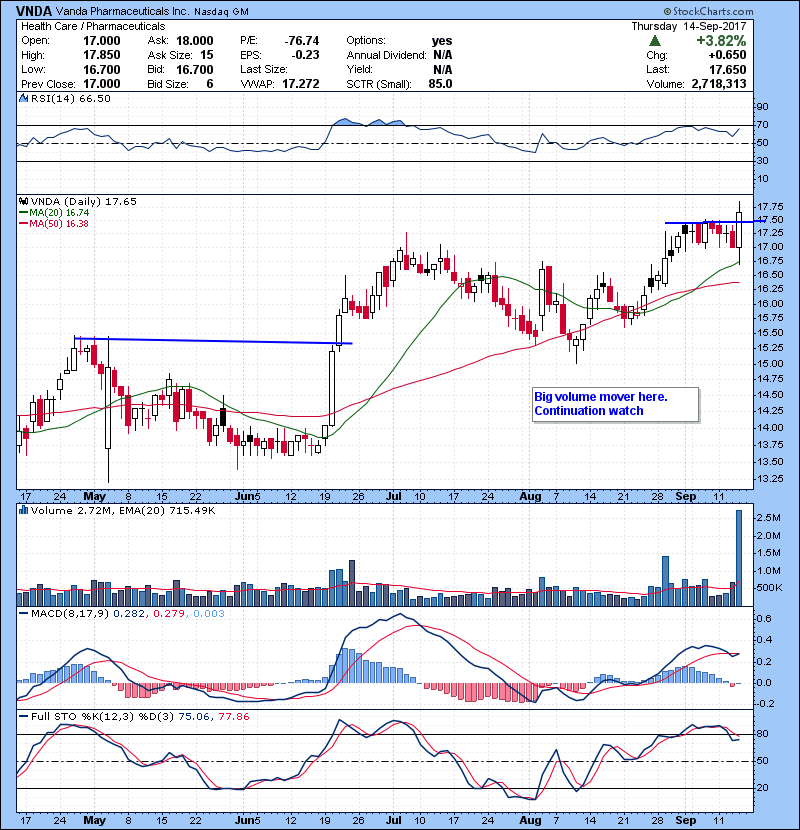Click the VWAP value 17.272

(x=301, y=84)
